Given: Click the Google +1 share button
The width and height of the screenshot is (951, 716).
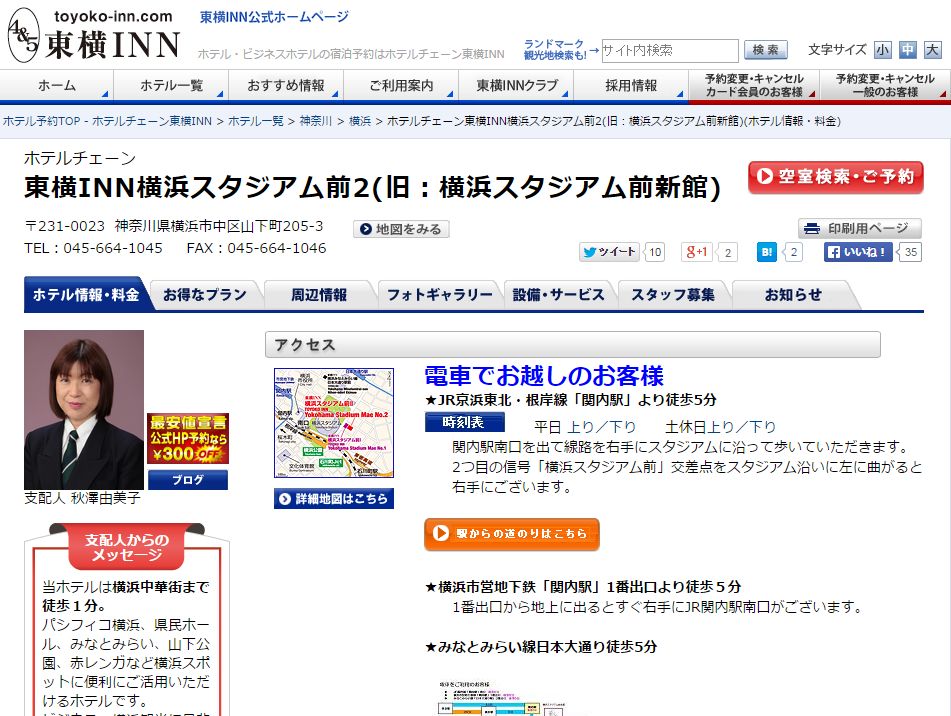Looking at the screenshot, I should (x=696, y=252).
